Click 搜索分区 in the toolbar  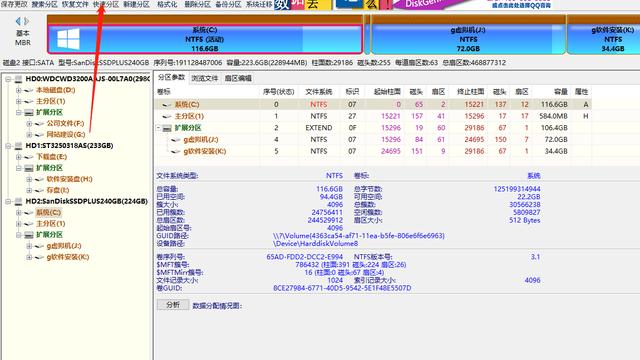(x=44, y=4)
